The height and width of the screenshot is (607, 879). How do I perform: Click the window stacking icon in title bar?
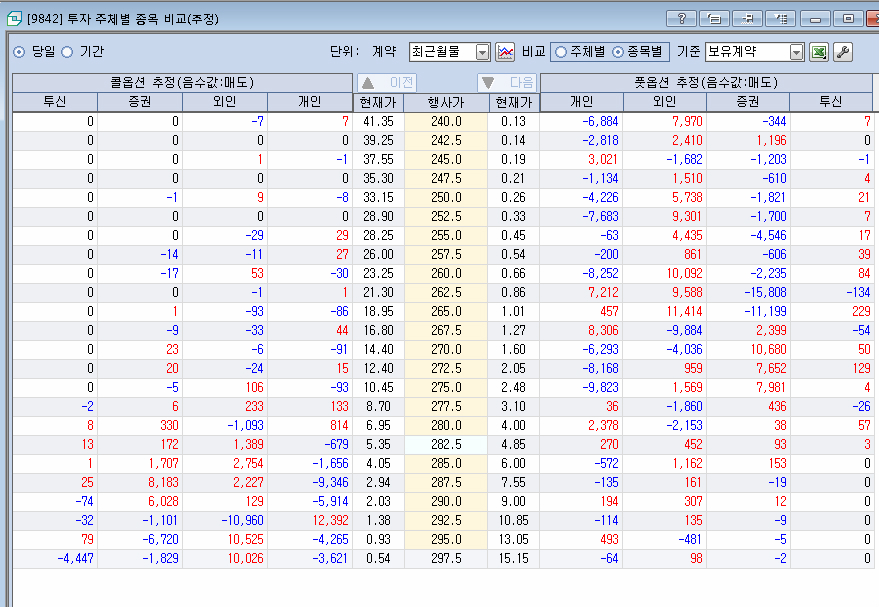pyautogui.click(x=715, y=19)
